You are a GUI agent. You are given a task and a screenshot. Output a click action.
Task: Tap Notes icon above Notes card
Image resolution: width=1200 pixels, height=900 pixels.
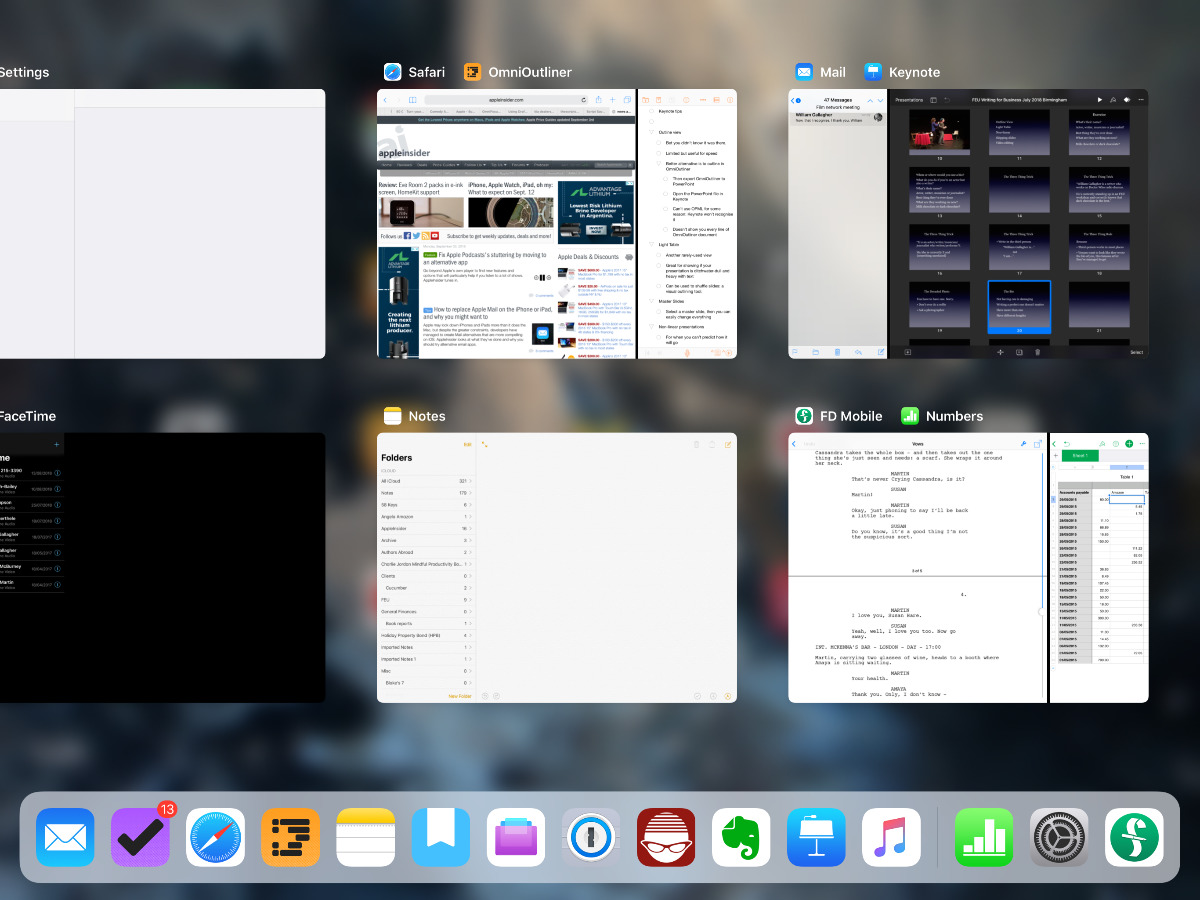[393, 416]
